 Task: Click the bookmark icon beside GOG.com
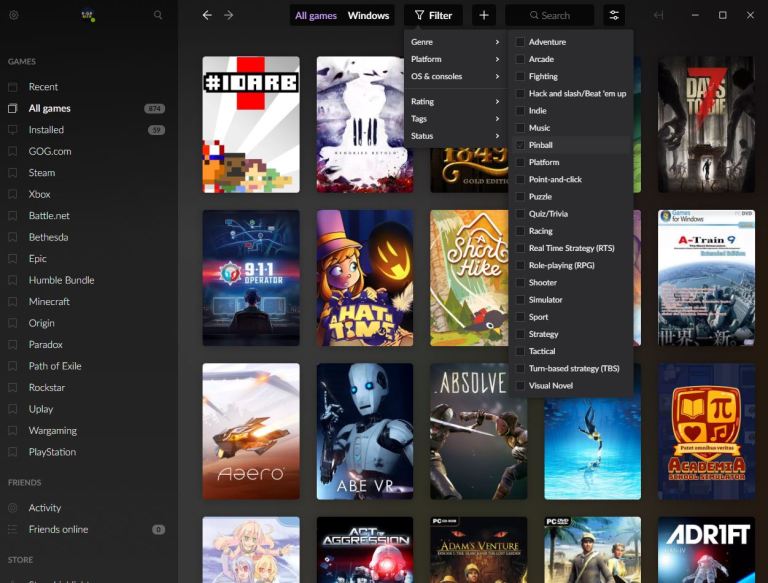[x=13, y=151]
